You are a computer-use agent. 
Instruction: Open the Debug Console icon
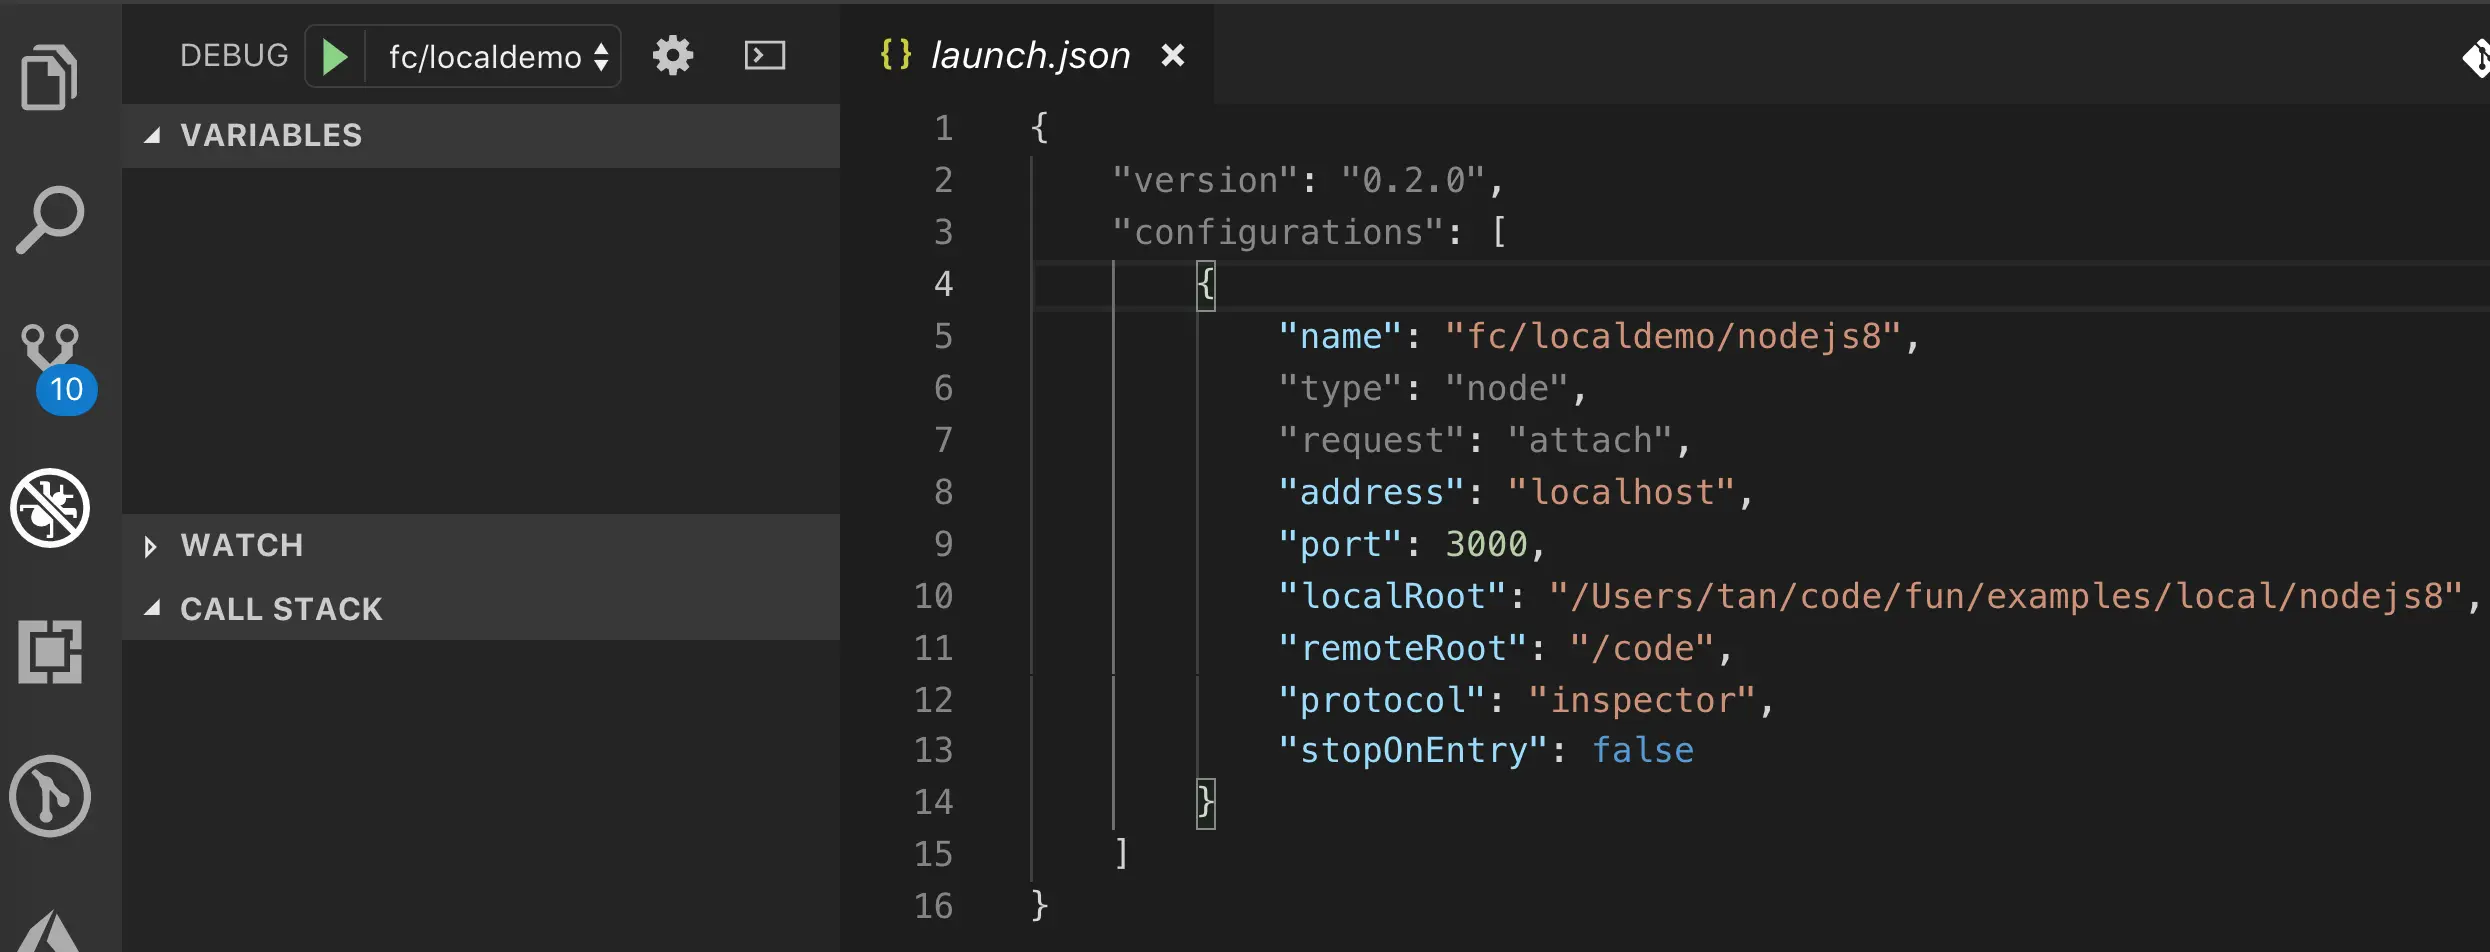point(765,55)
